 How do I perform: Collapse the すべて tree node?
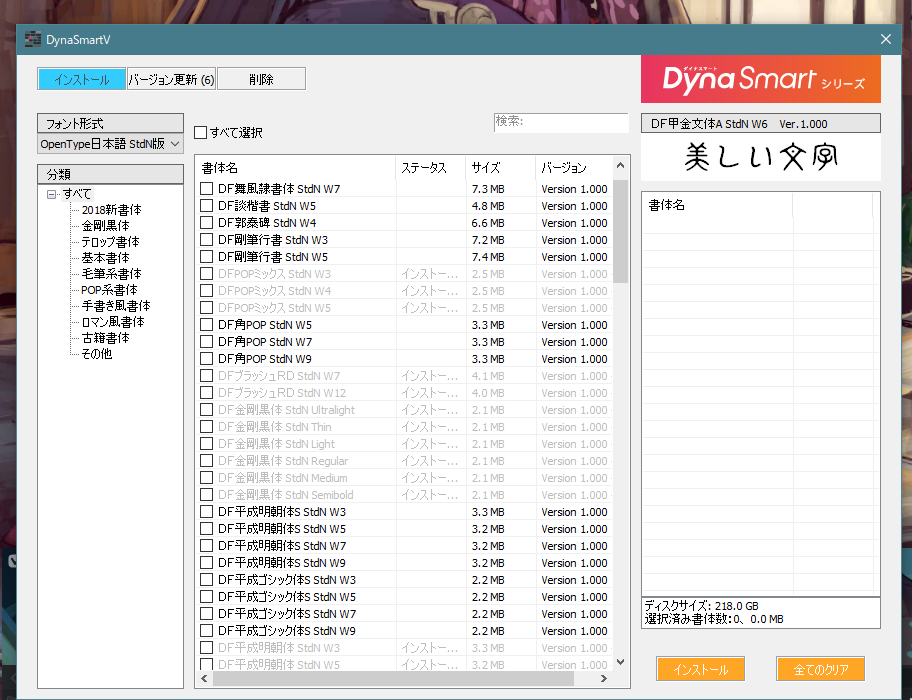(x=51, y=194)
